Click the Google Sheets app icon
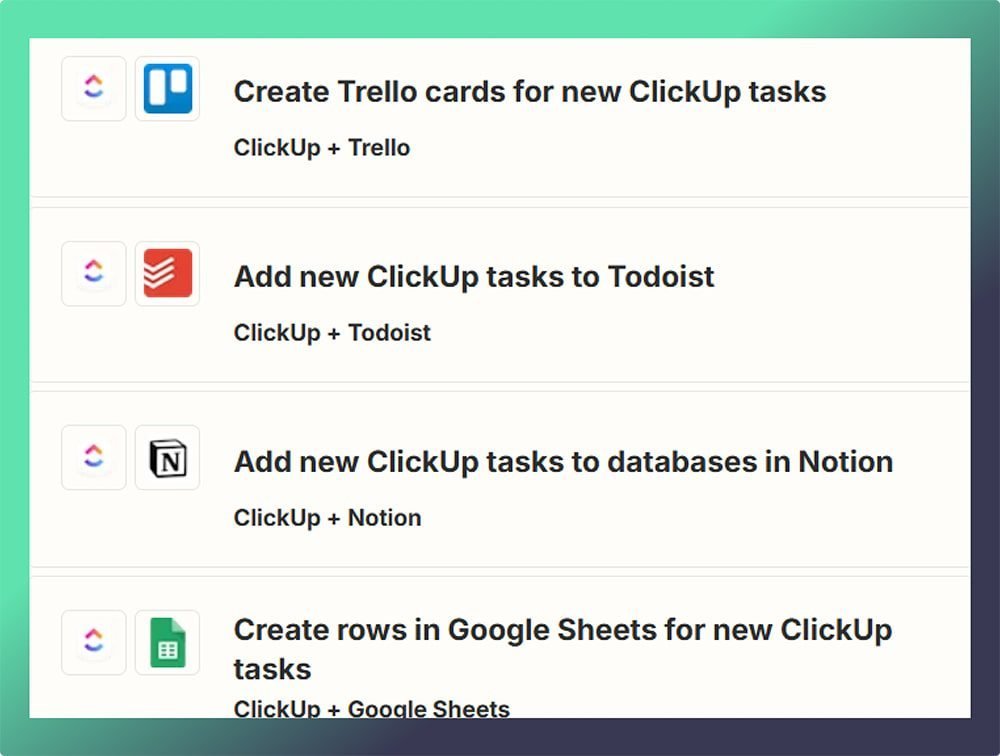Viewport: 1000px width, 756px height. click(167, 642)
